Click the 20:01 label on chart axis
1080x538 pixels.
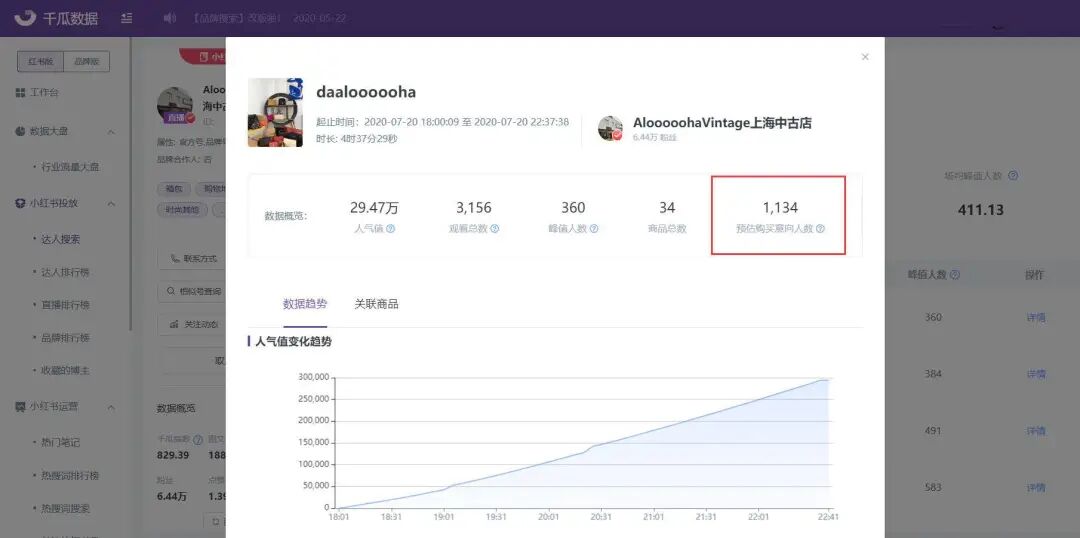[x=548, y=516]
